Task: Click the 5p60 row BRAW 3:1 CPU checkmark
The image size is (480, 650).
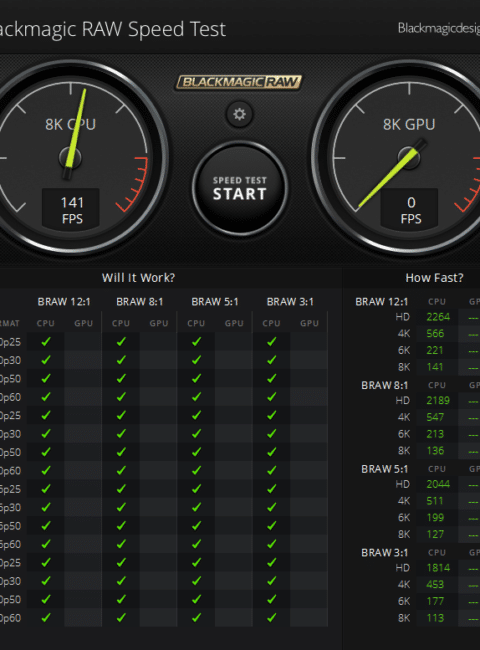Action: pyautogui.click(x=272, y=544)
